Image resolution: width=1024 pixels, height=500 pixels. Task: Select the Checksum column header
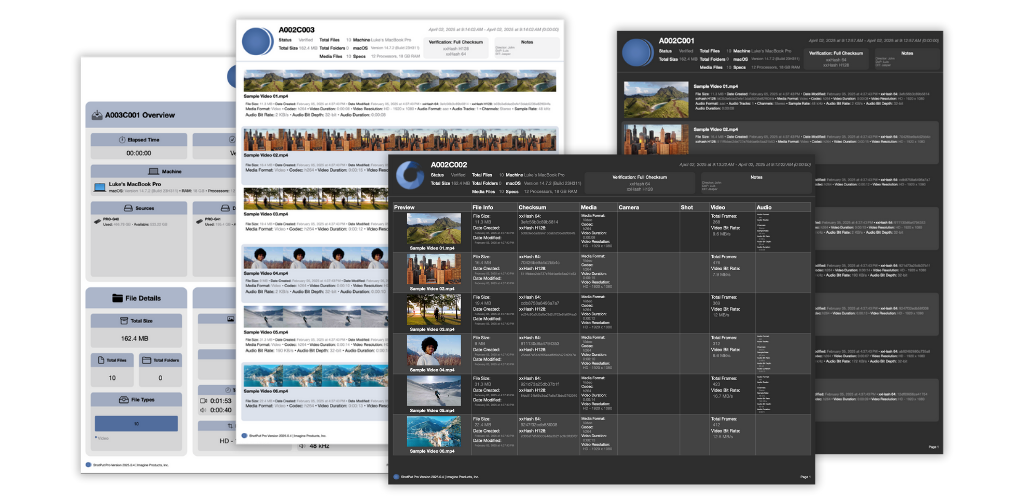[x=532, y=207]
